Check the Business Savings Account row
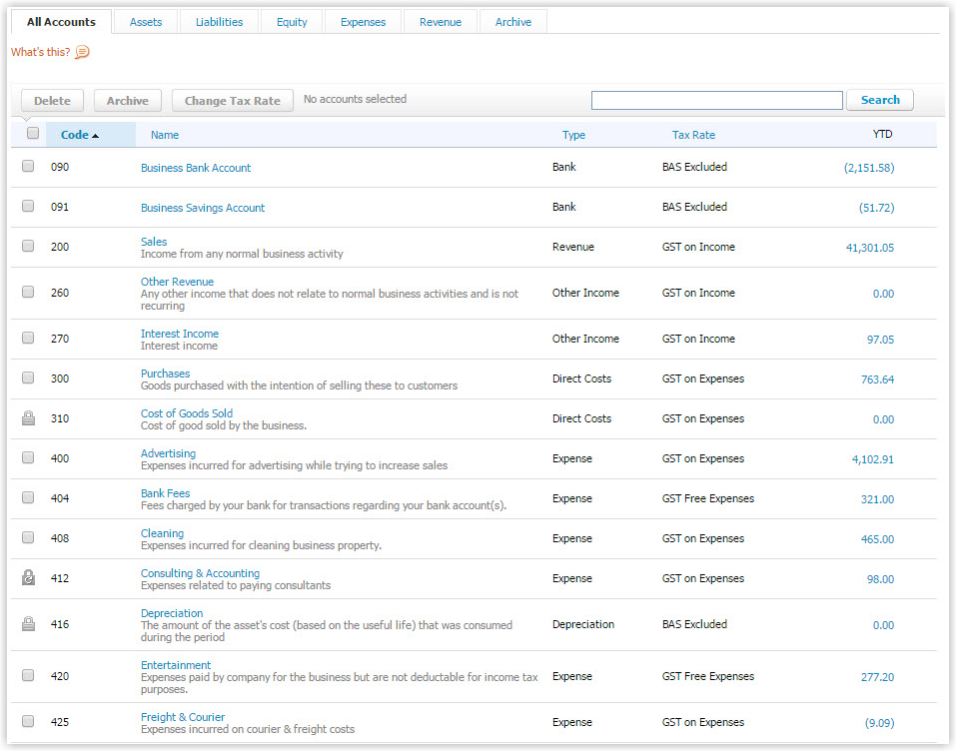Viewport: 957px width, 752px height. pyautogui.click(x=28, y=206)
